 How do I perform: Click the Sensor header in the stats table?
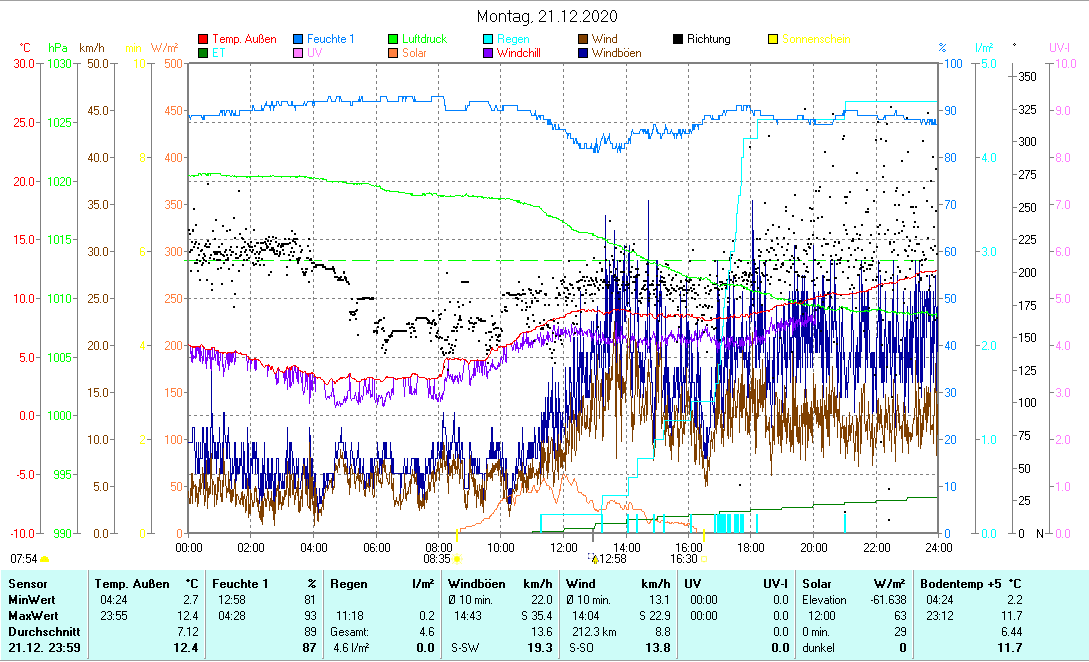[x=27, y=582]
